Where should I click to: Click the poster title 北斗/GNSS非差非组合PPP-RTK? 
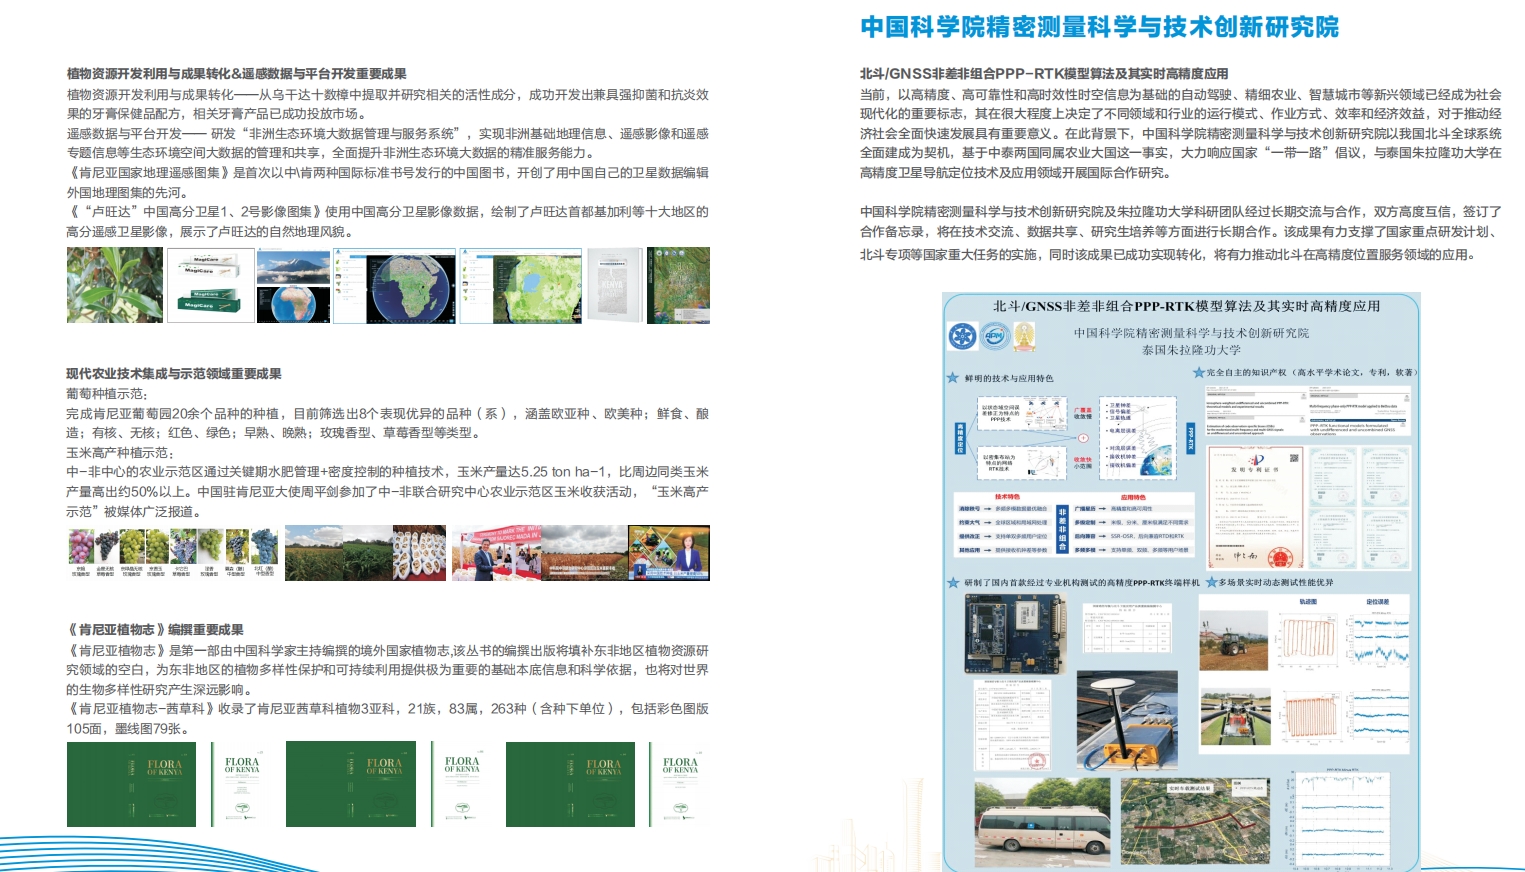pyautogui.click(x=1186, y=306)
